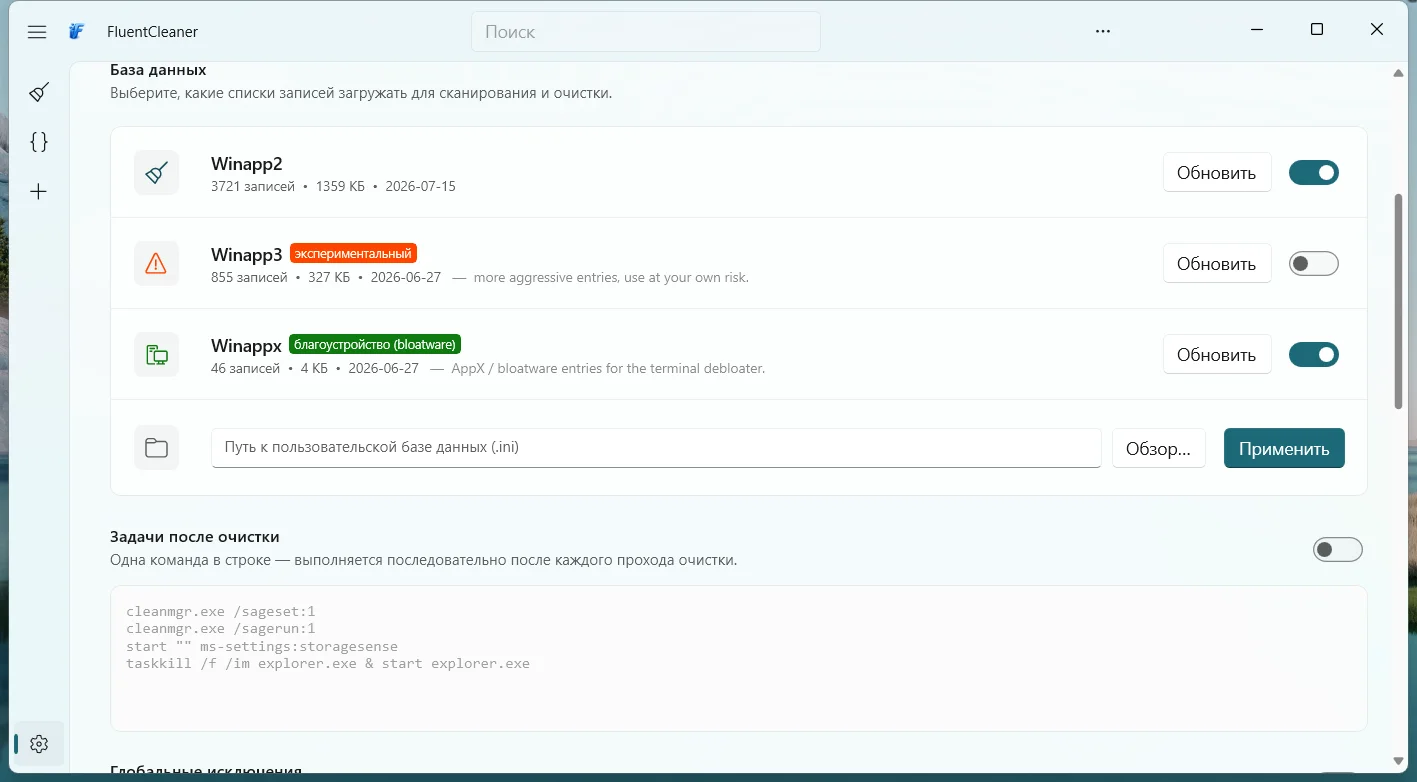
Task: Open the curly braces editor page
Action: (39, 142)
